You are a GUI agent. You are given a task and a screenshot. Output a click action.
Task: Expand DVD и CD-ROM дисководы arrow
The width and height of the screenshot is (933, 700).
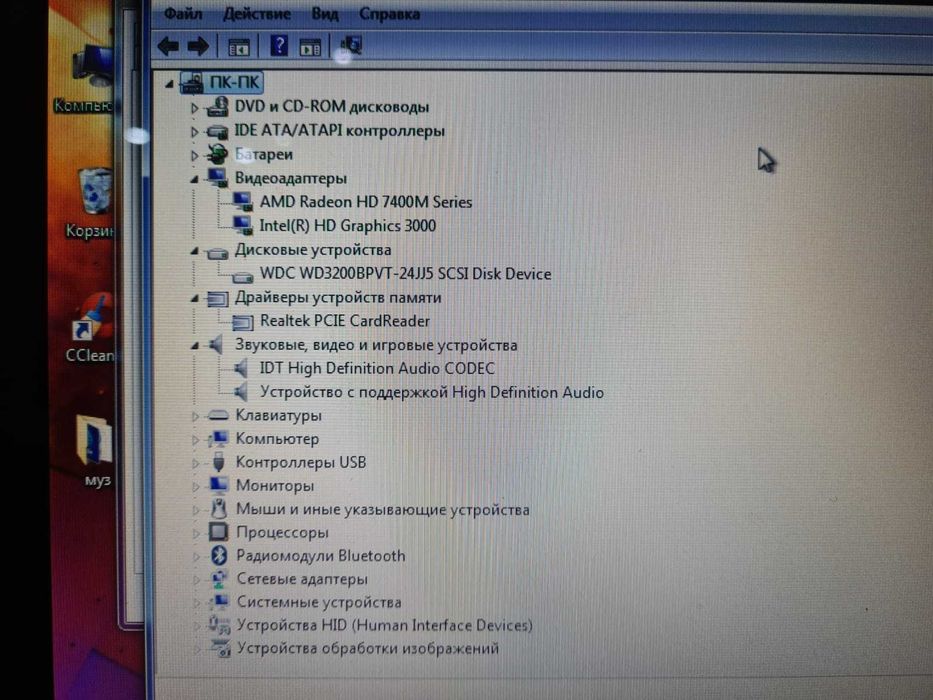pos(195,108)
